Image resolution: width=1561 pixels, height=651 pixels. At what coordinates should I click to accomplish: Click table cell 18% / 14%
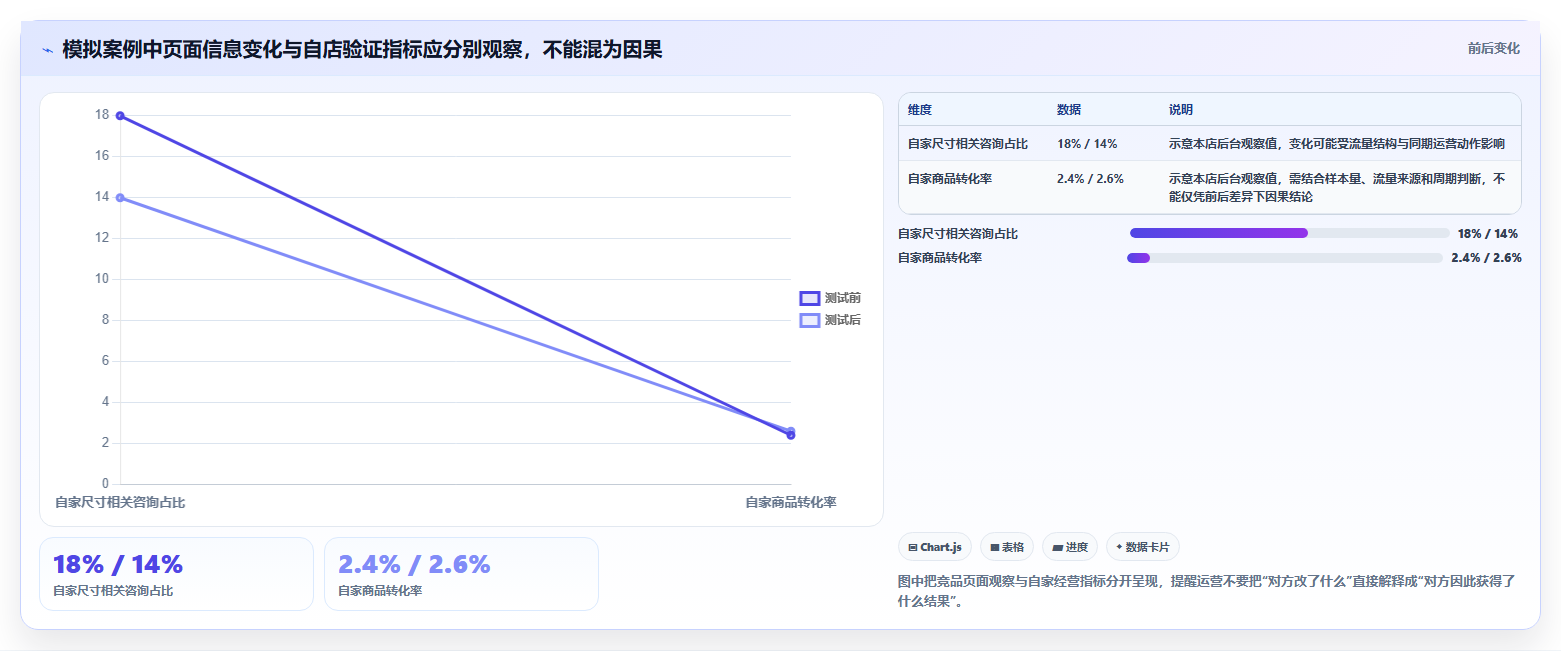1087,144
